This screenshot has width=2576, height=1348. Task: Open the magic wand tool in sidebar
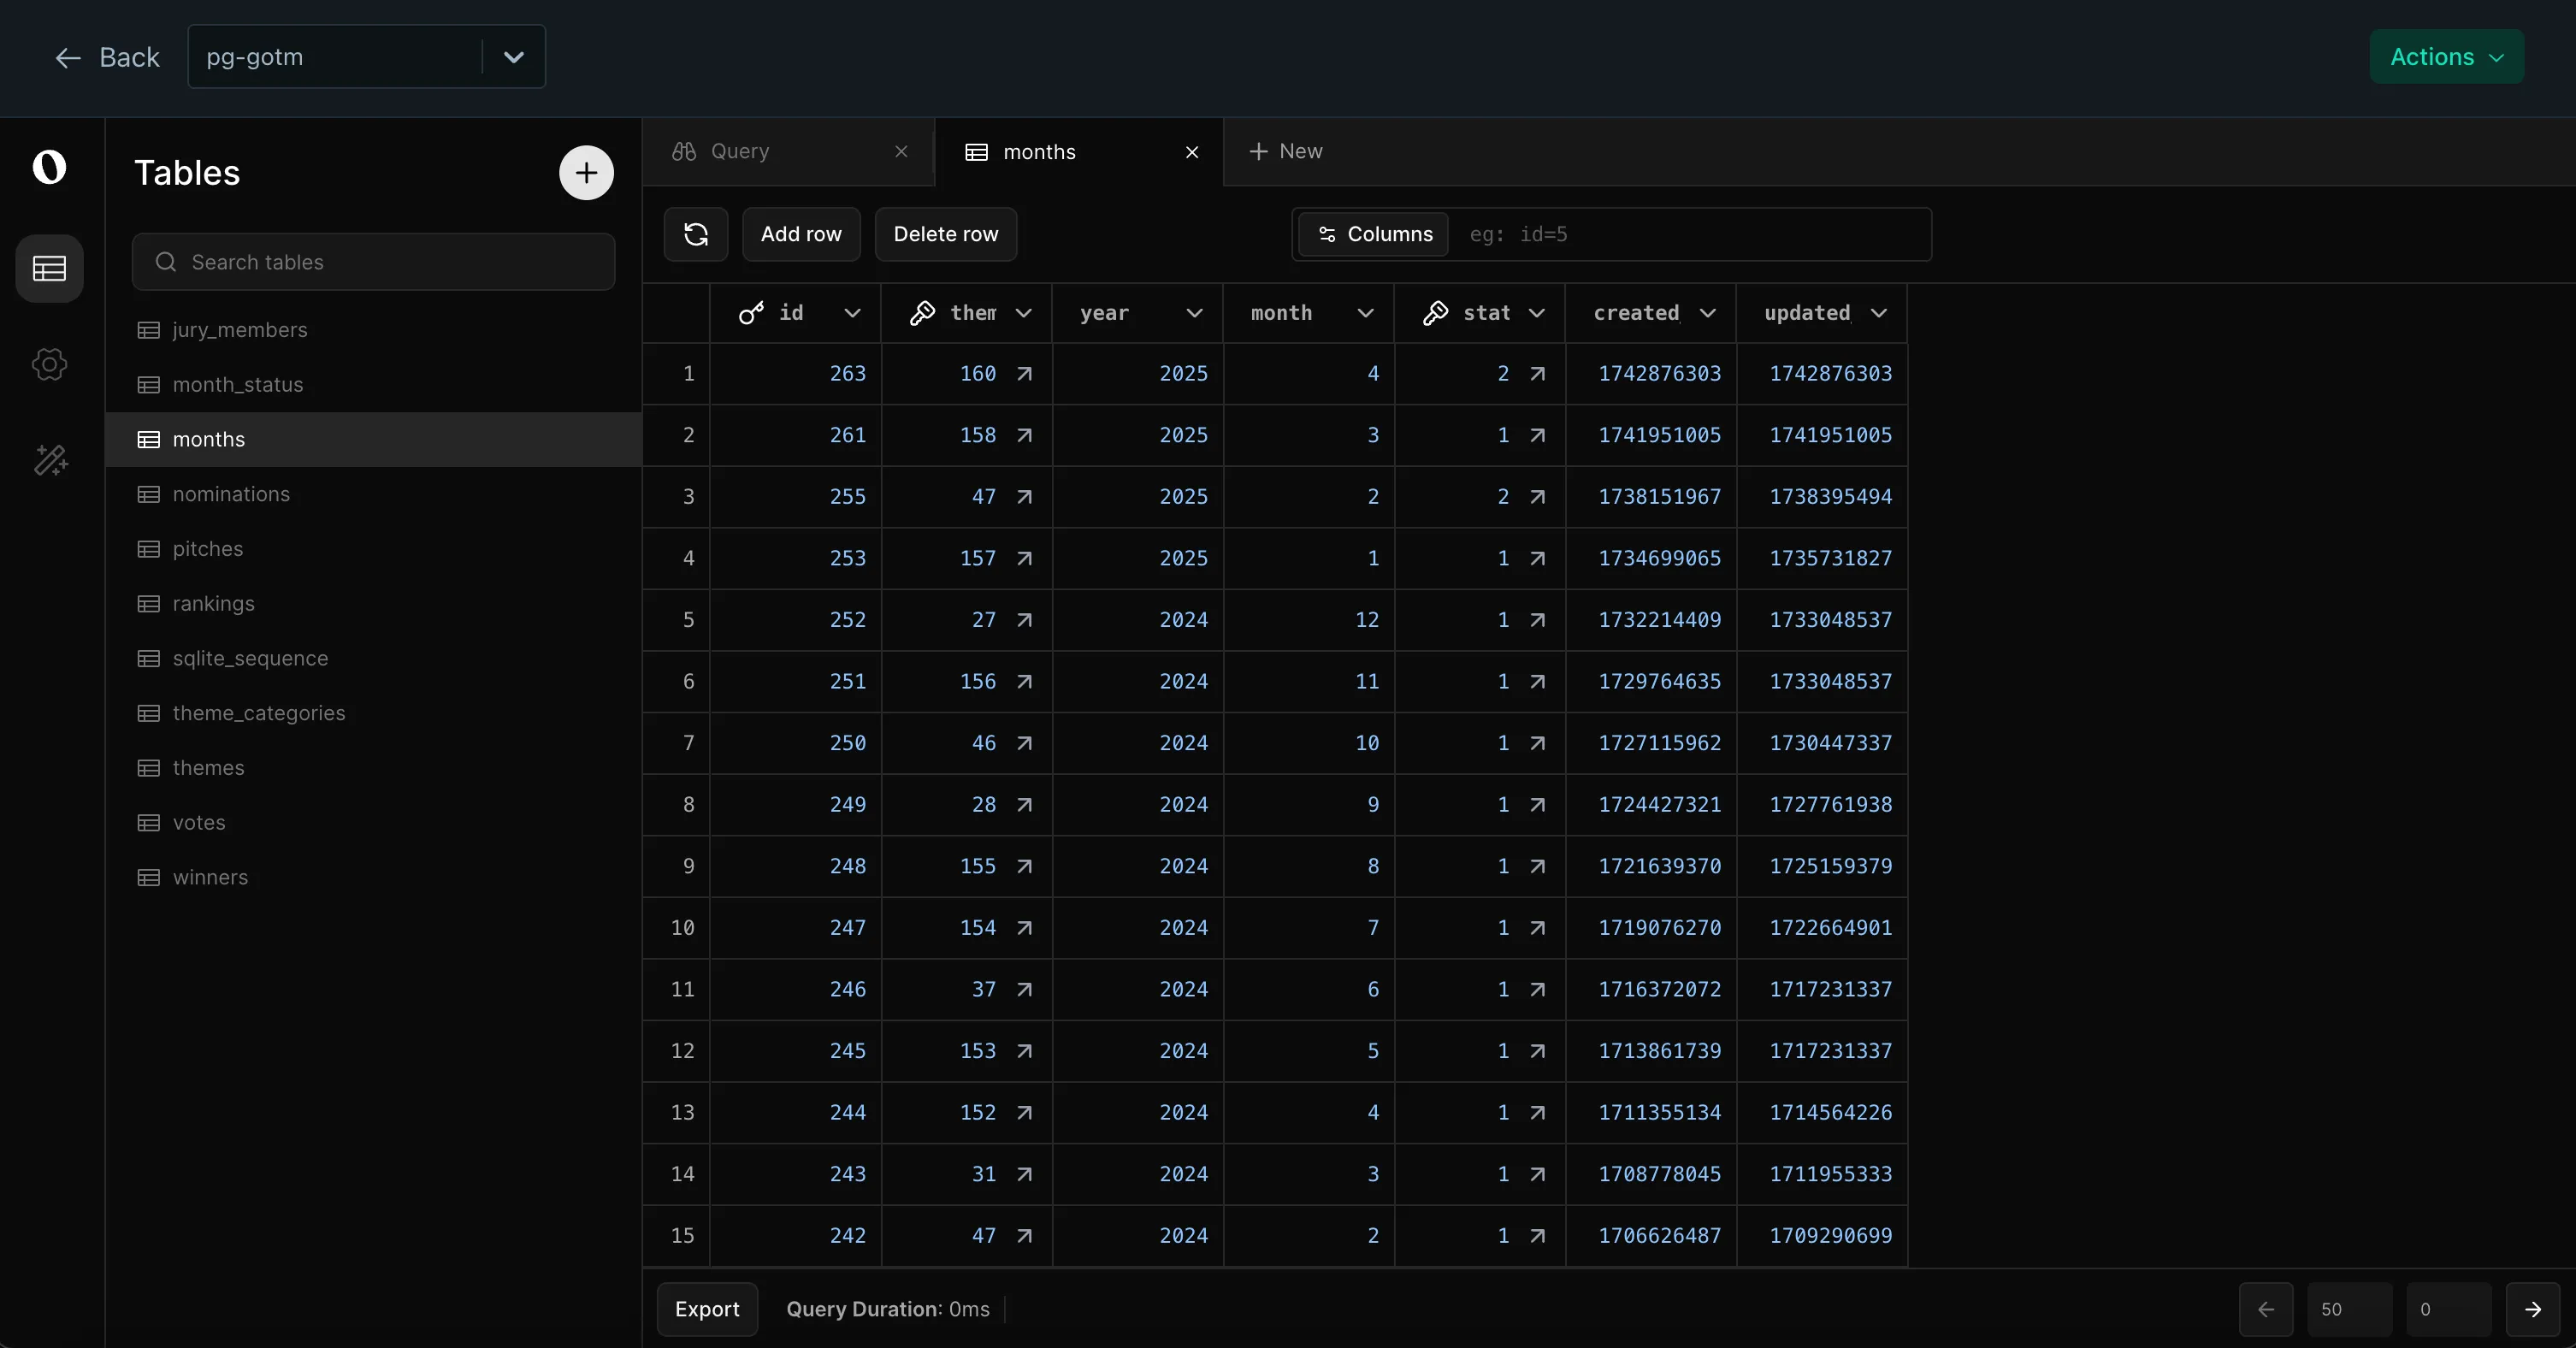click(49, 459)
